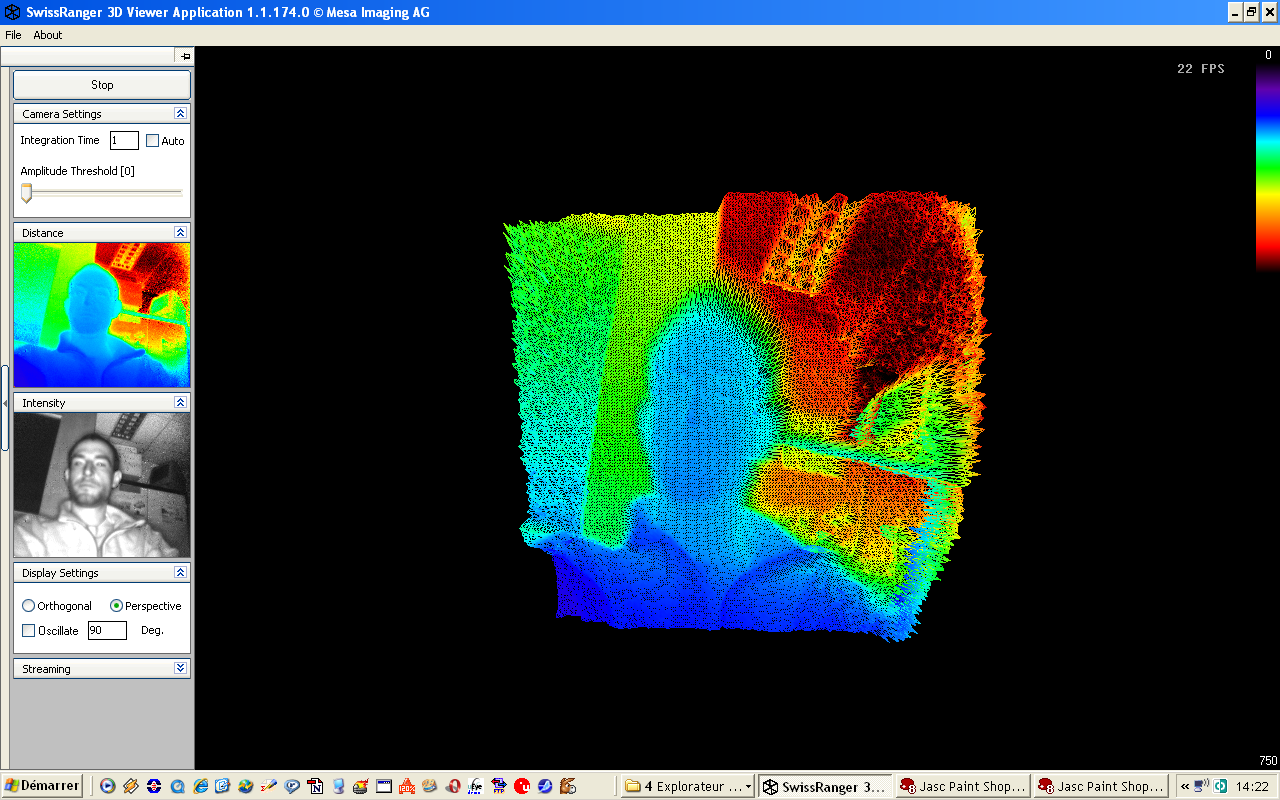Collapse the Intensity panel

tap(180, 403)
